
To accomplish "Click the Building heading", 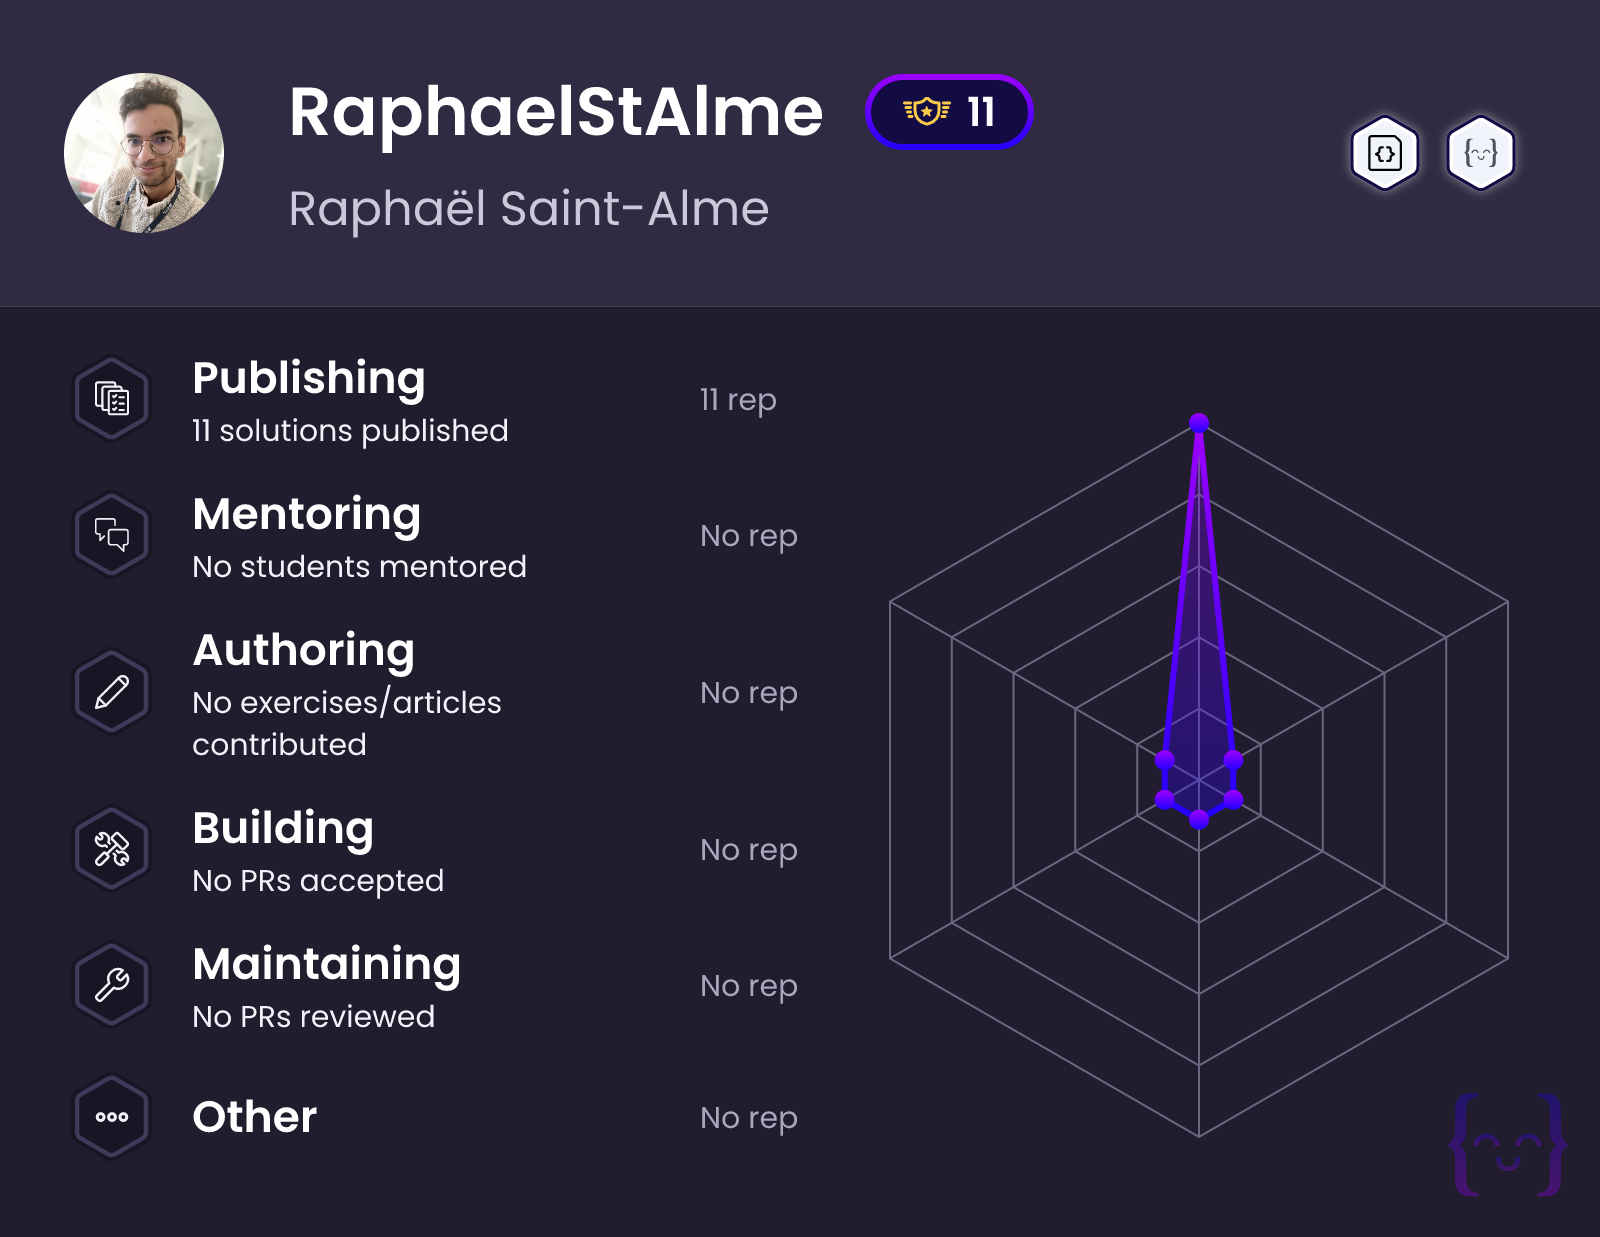I will (283, 828).
